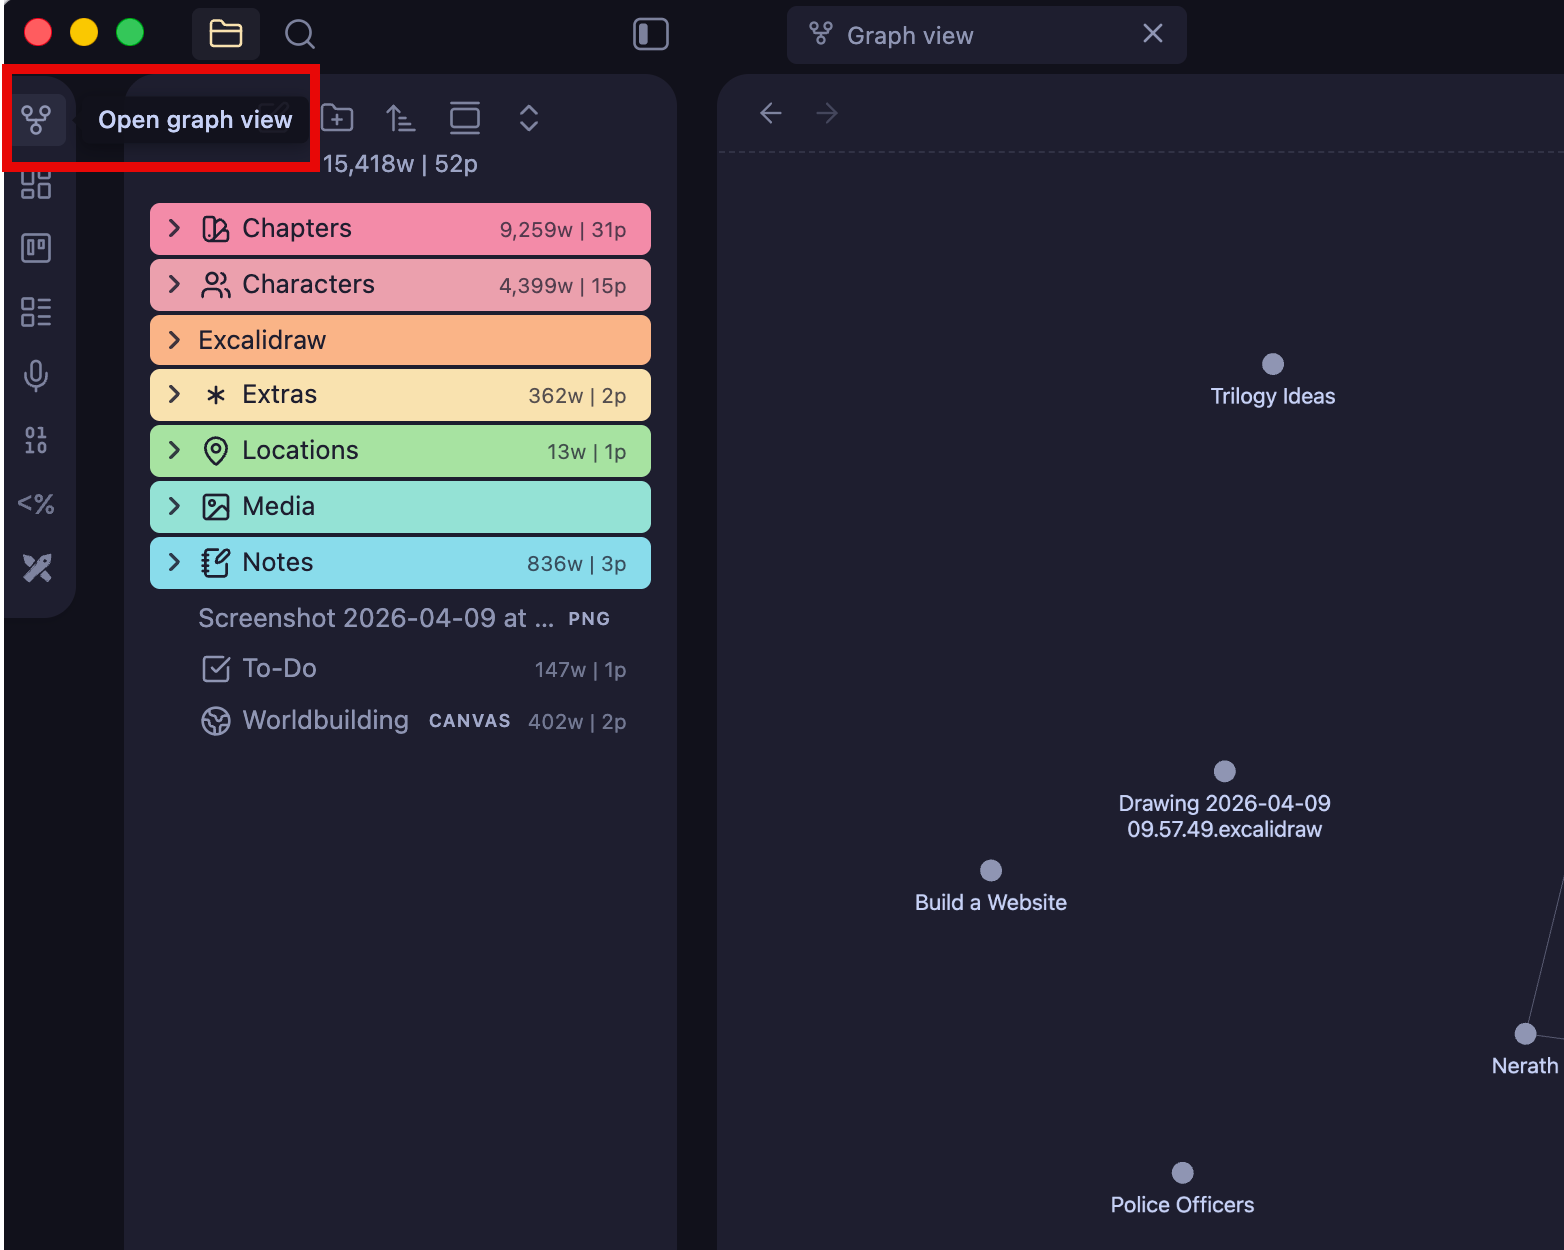Expand the Chapters folder
The height and width of the screenshot is (1250, 1564).
pos(175,228)
